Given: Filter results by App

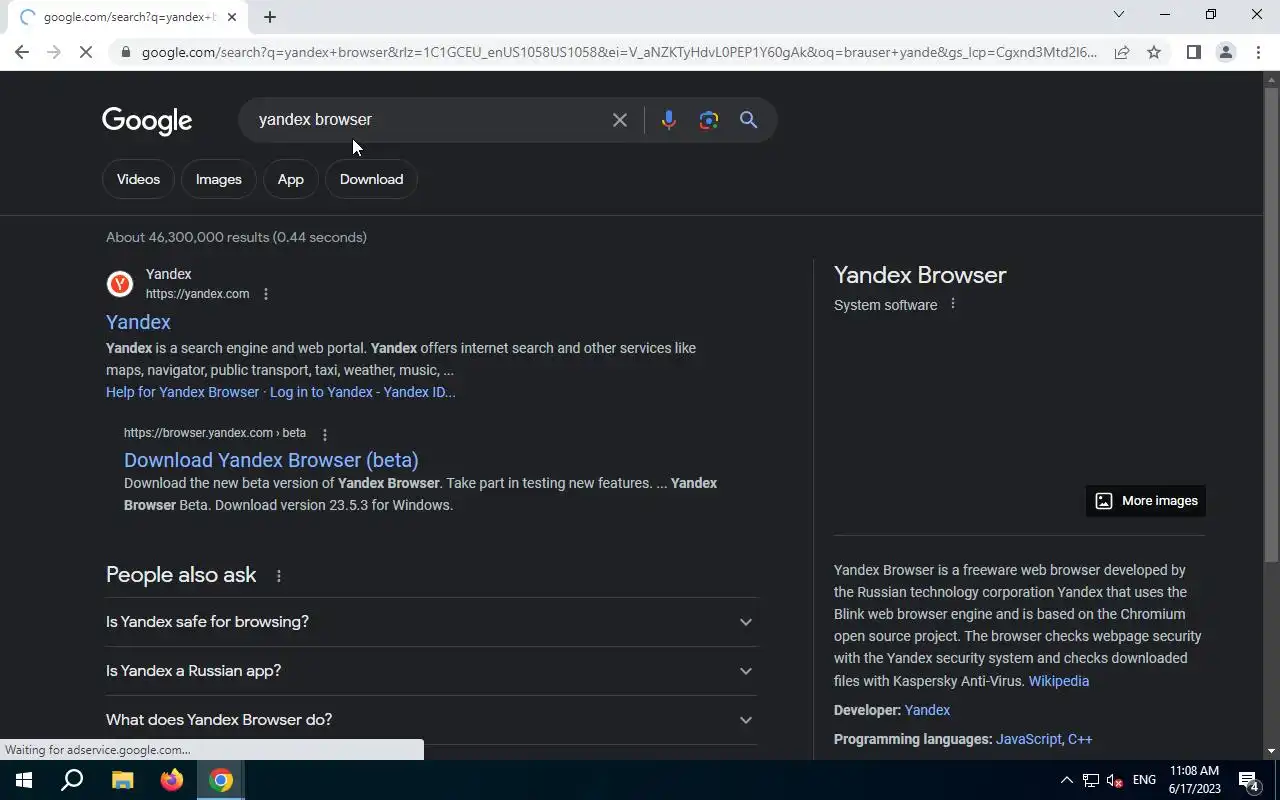Looking at the screenshot, I should [291, 180].
